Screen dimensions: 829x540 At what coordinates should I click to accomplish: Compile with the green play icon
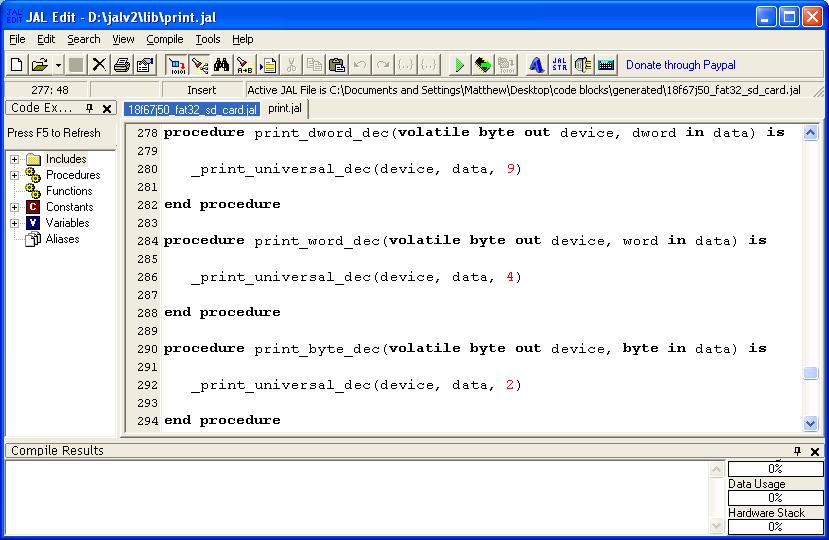459,65
